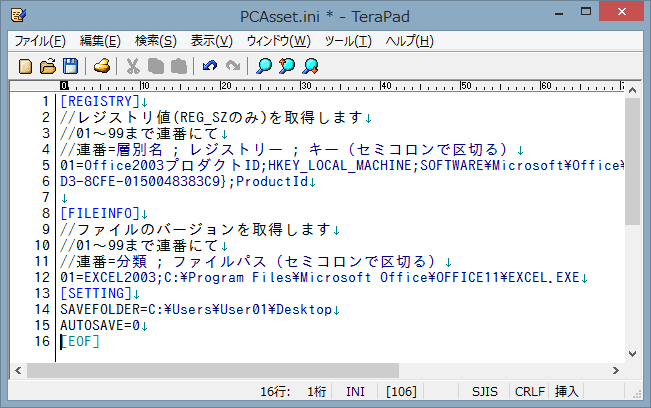Viewport: 651px width, 408px height.
Task: Click the Find next magnifier icon
Action: tap(311, 66)
